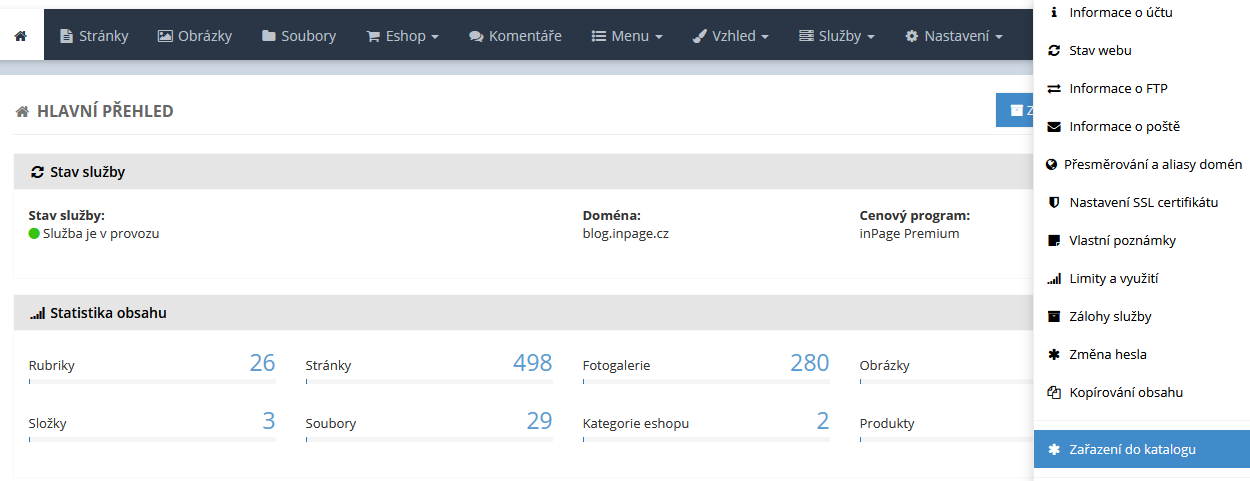This screenshot has width=1250, height=481.
Task: Click the blue button next to Hlavní přehled
Action: click(1015, 110)
